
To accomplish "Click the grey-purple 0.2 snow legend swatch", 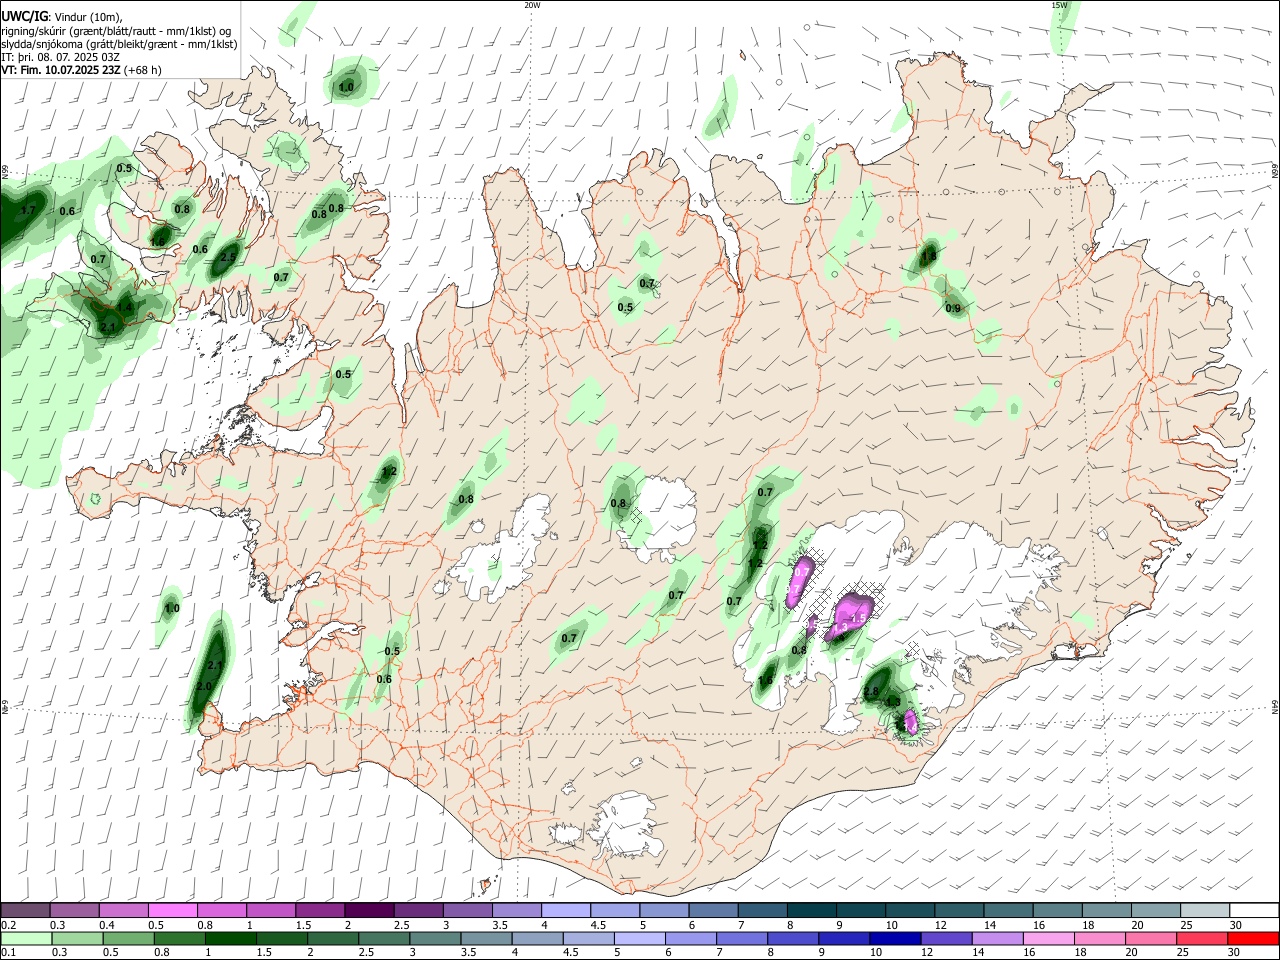I will coord(25,911).
